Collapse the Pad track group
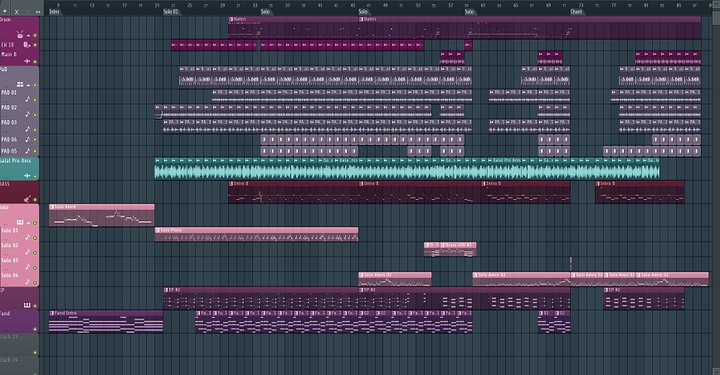The image size is (720, 375). (x=28, y=85)
